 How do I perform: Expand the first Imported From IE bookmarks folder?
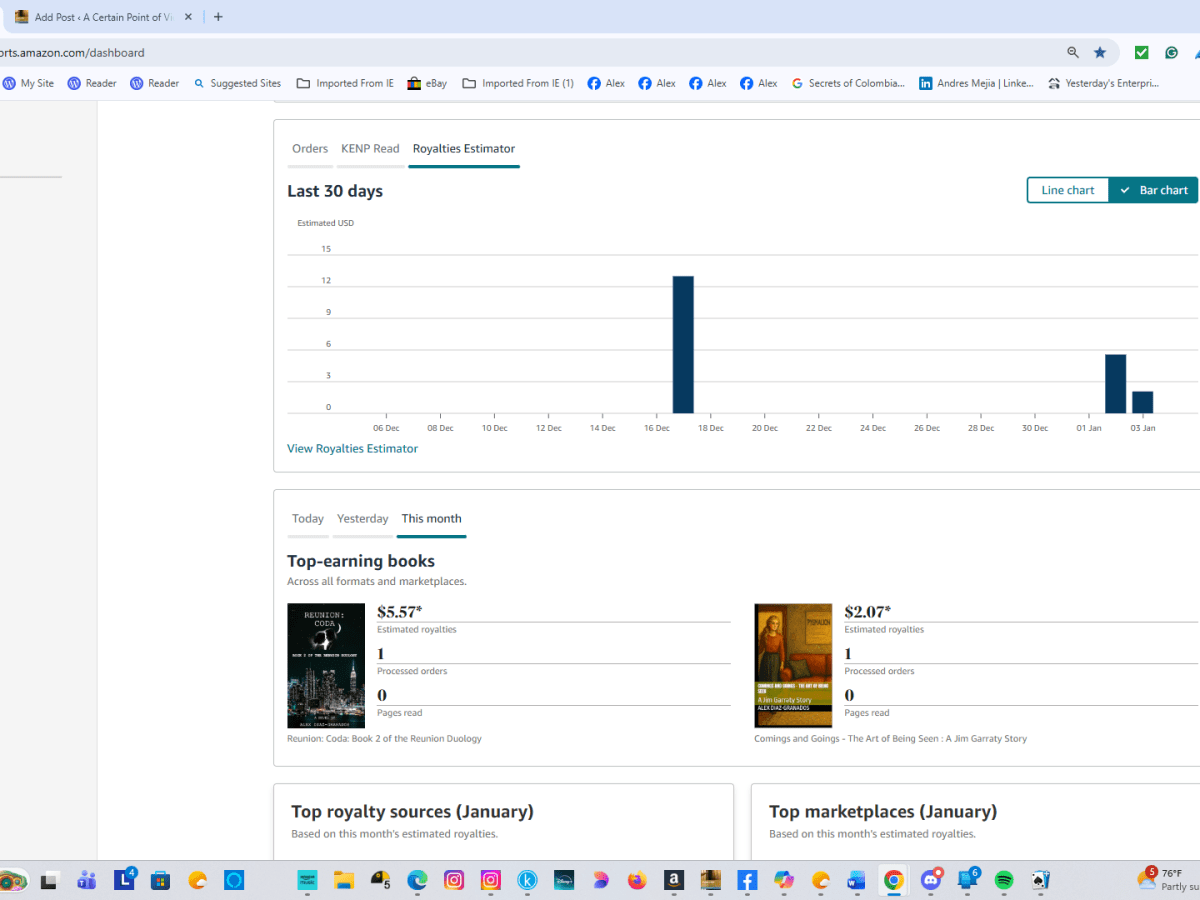345,83
